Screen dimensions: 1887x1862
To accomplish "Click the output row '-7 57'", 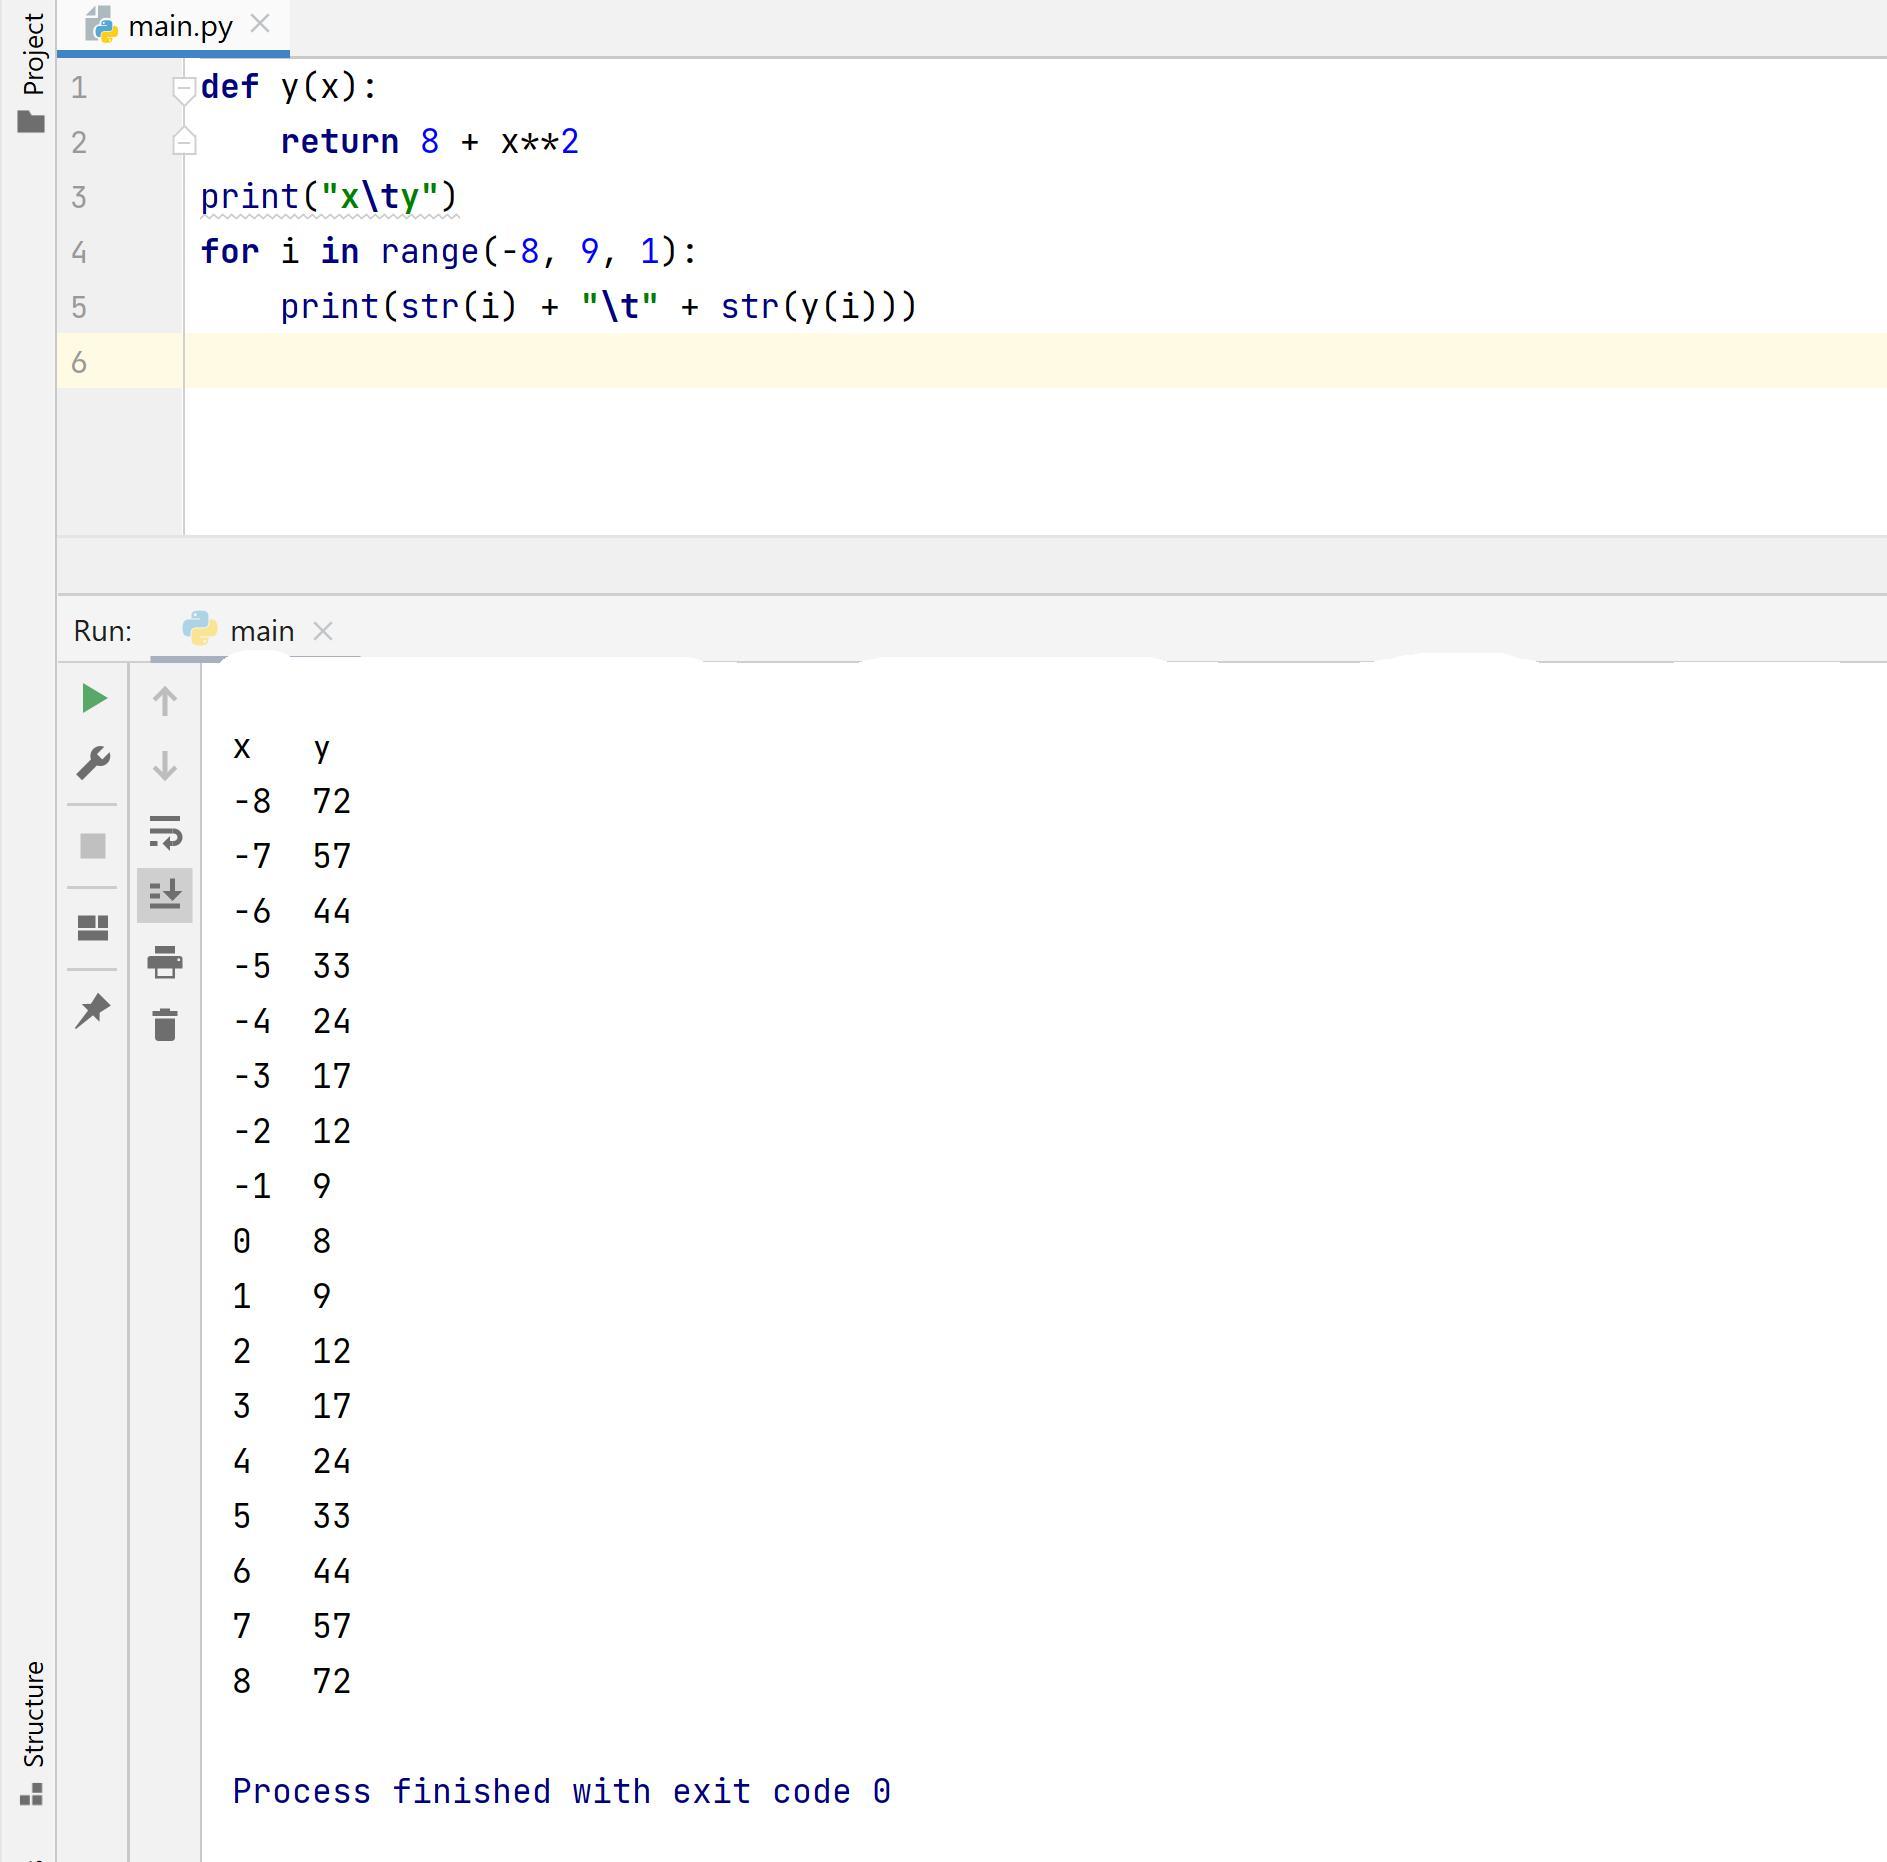I will pos(292,856).
